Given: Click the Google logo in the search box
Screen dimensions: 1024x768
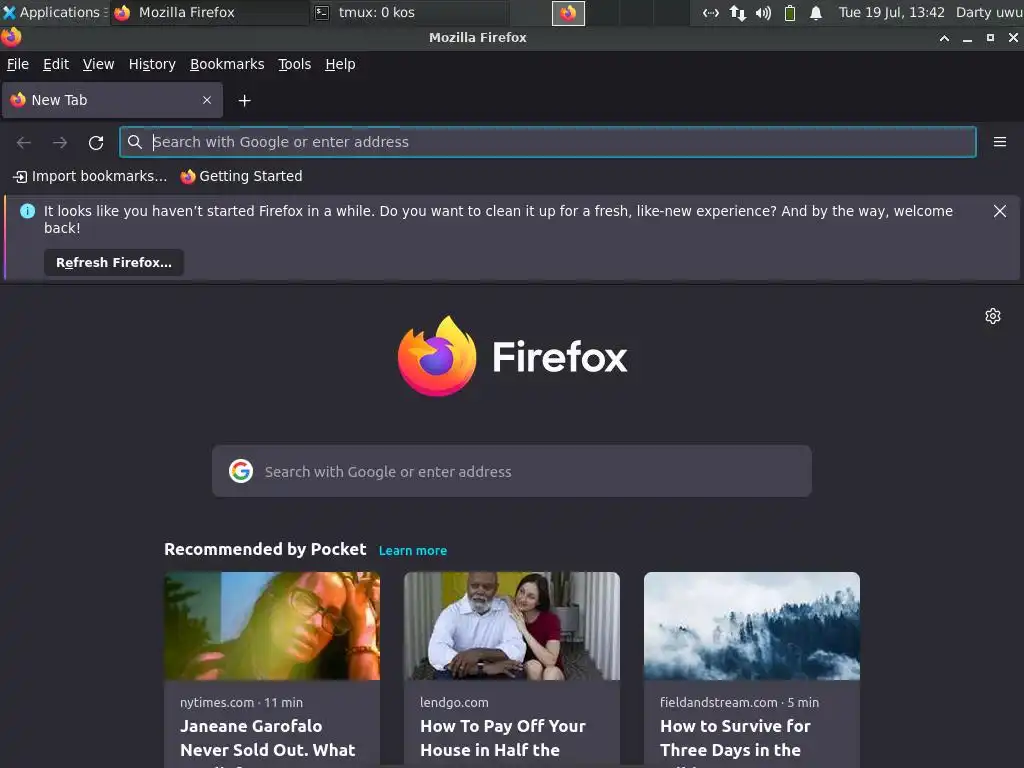Looking at the screenshot, I should pyautogui.click(x=241, y=471).
